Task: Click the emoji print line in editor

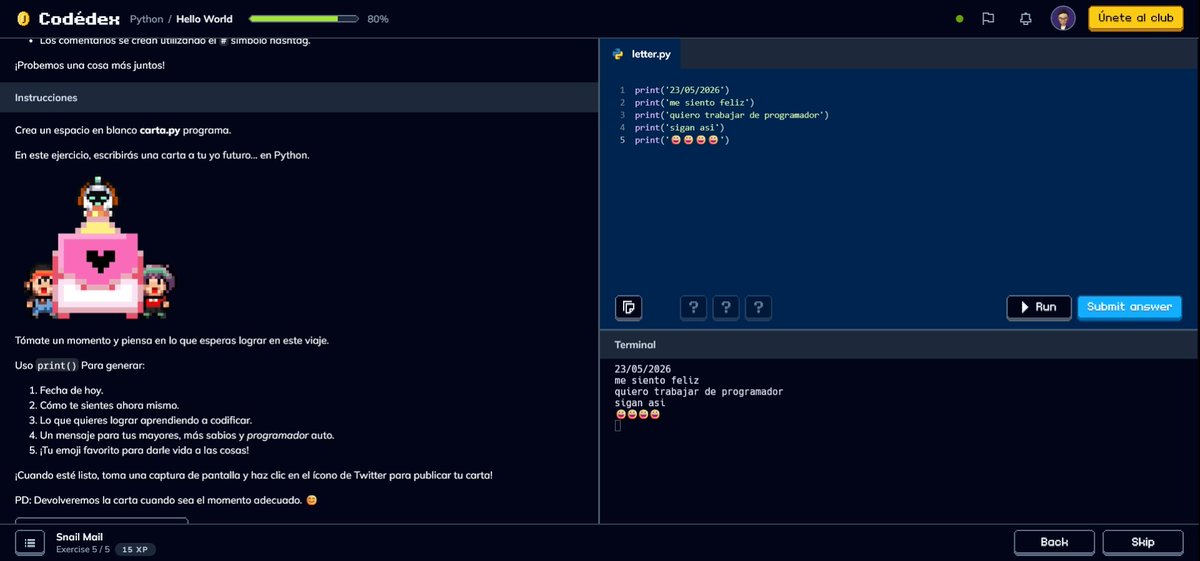Action: [682, 140]
